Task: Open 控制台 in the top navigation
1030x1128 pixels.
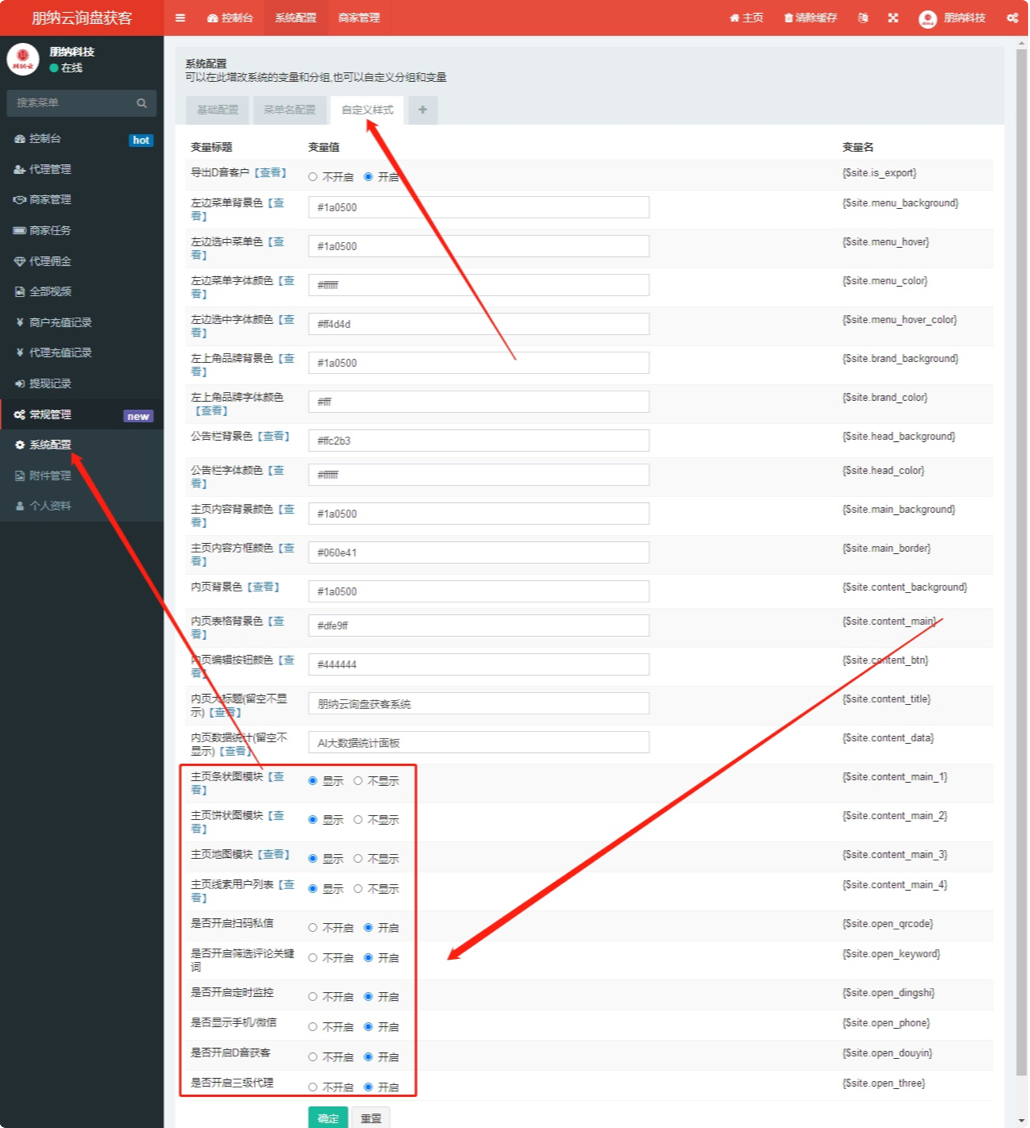Action: (230, 18)
